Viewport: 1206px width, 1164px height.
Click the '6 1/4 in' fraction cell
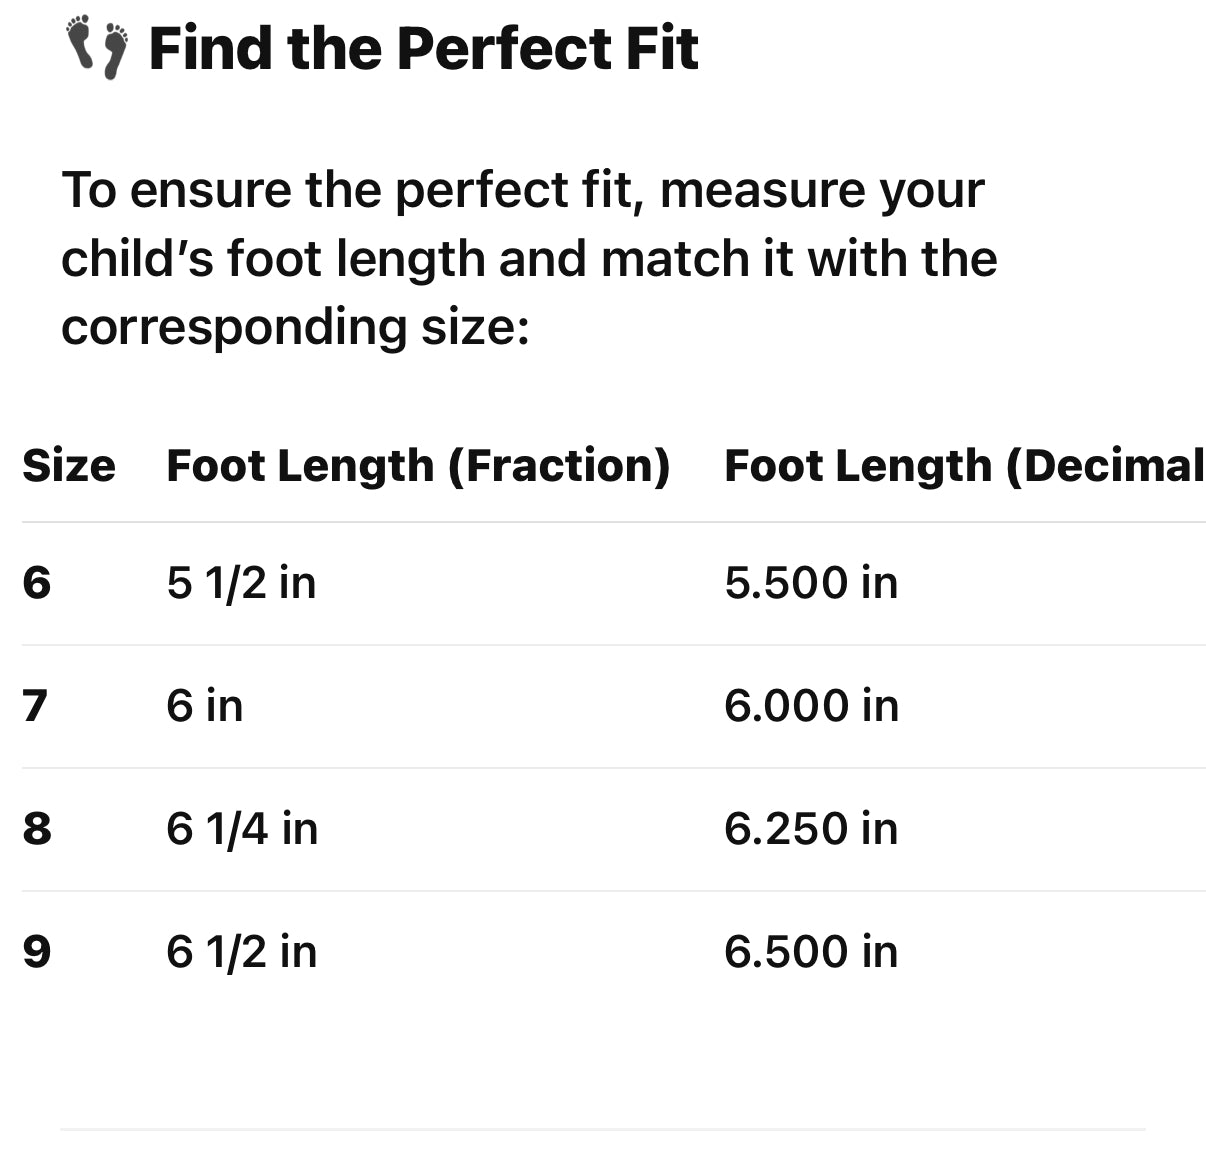[x=242, y=829]
